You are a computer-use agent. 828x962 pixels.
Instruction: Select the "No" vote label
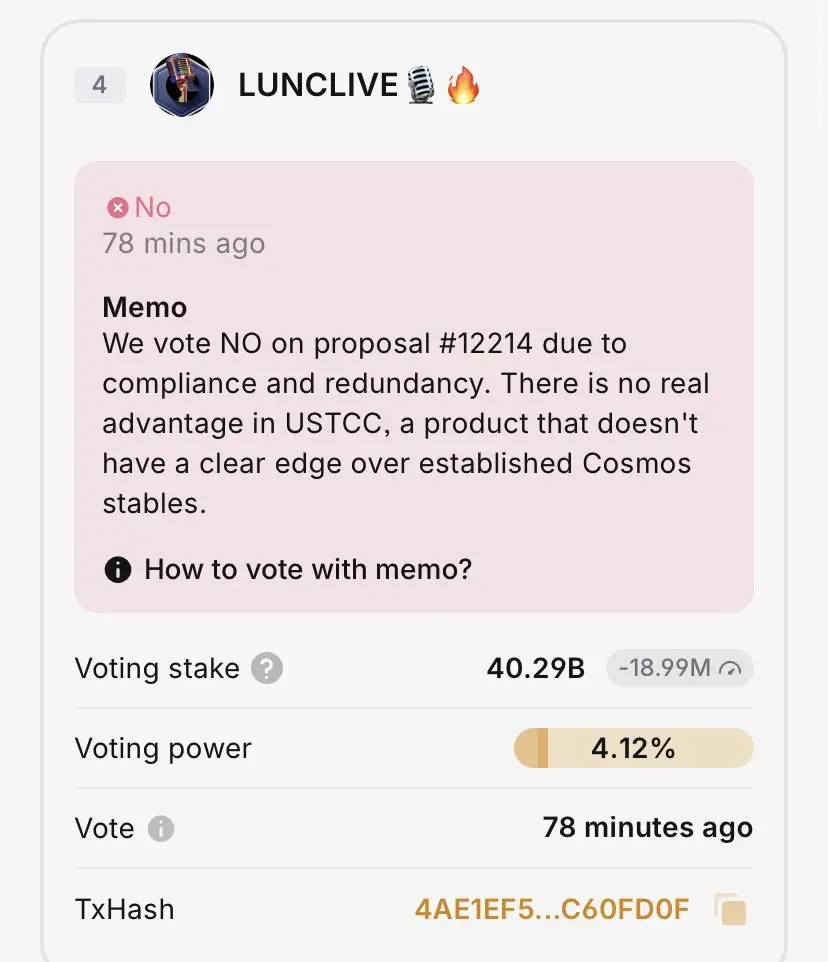point(153,208)
